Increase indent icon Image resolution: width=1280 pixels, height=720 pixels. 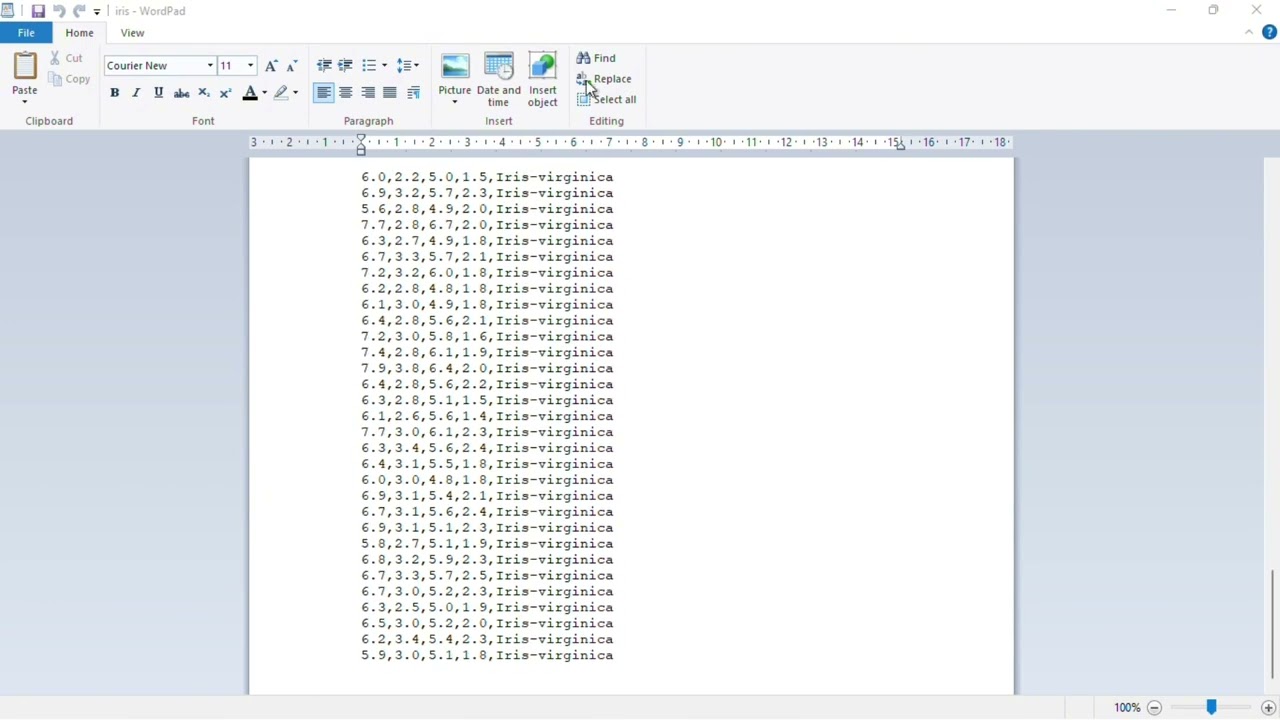pyautogui.click(x=346, y=66)
